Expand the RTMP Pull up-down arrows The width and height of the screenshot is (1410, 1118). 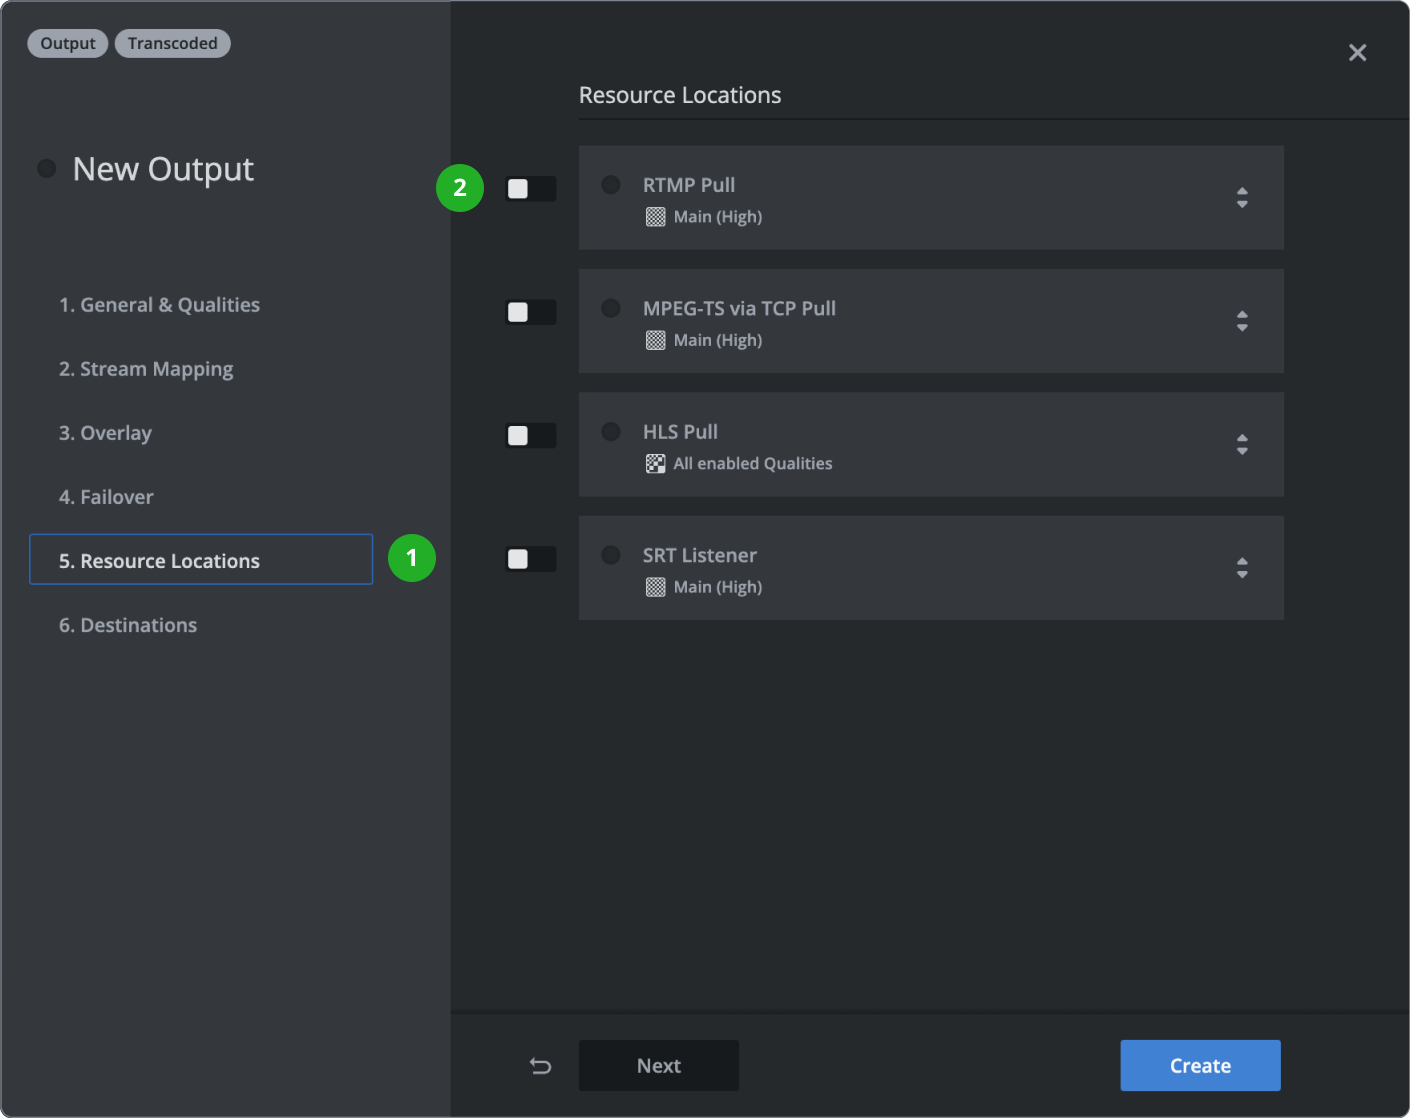point(1242,198)
